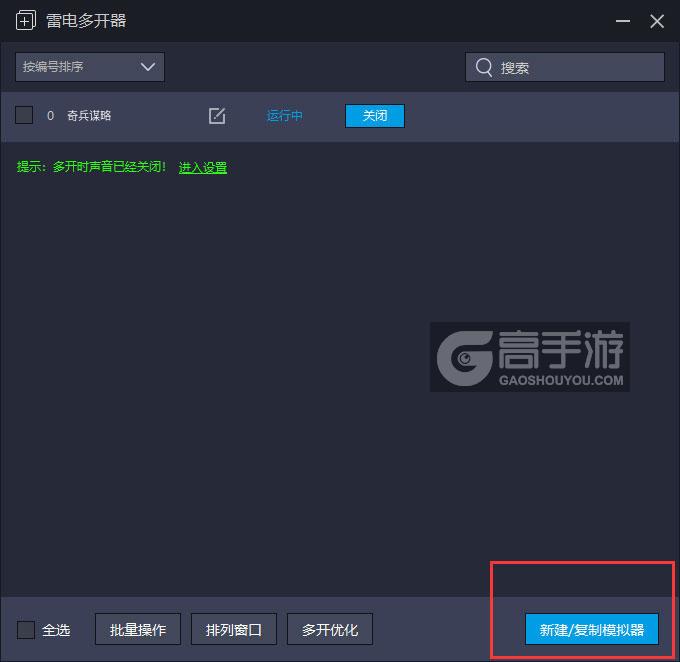Click the rename edit icon for 奇兵谋略
This screenshot has height=662, width=680.
217,116
